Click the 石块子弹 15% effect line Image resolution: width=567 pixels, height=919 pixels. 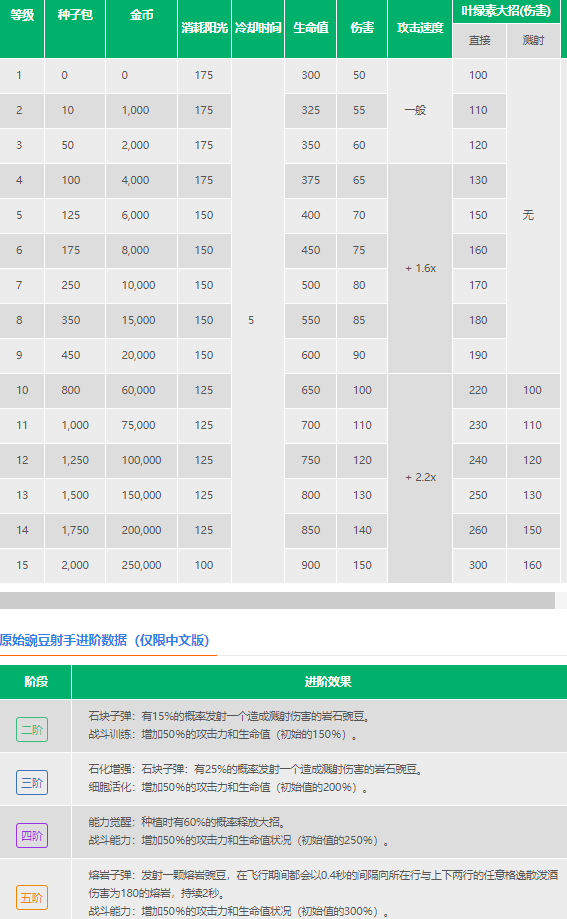point(229,716)
